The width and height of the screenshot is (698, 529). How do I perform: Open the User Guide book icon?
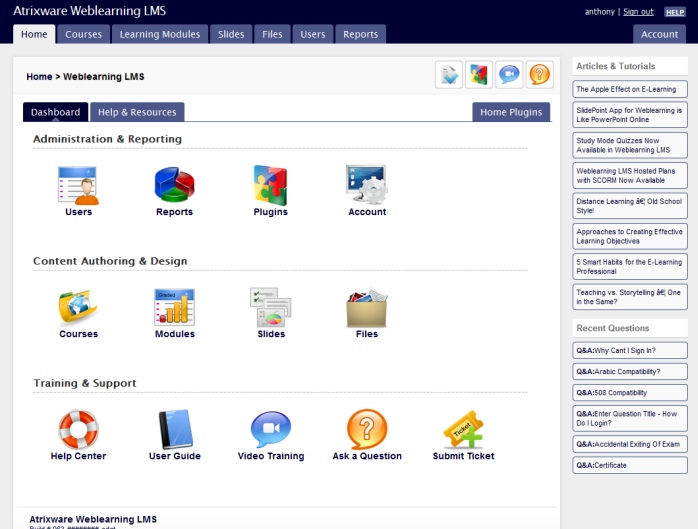[175, 429]
